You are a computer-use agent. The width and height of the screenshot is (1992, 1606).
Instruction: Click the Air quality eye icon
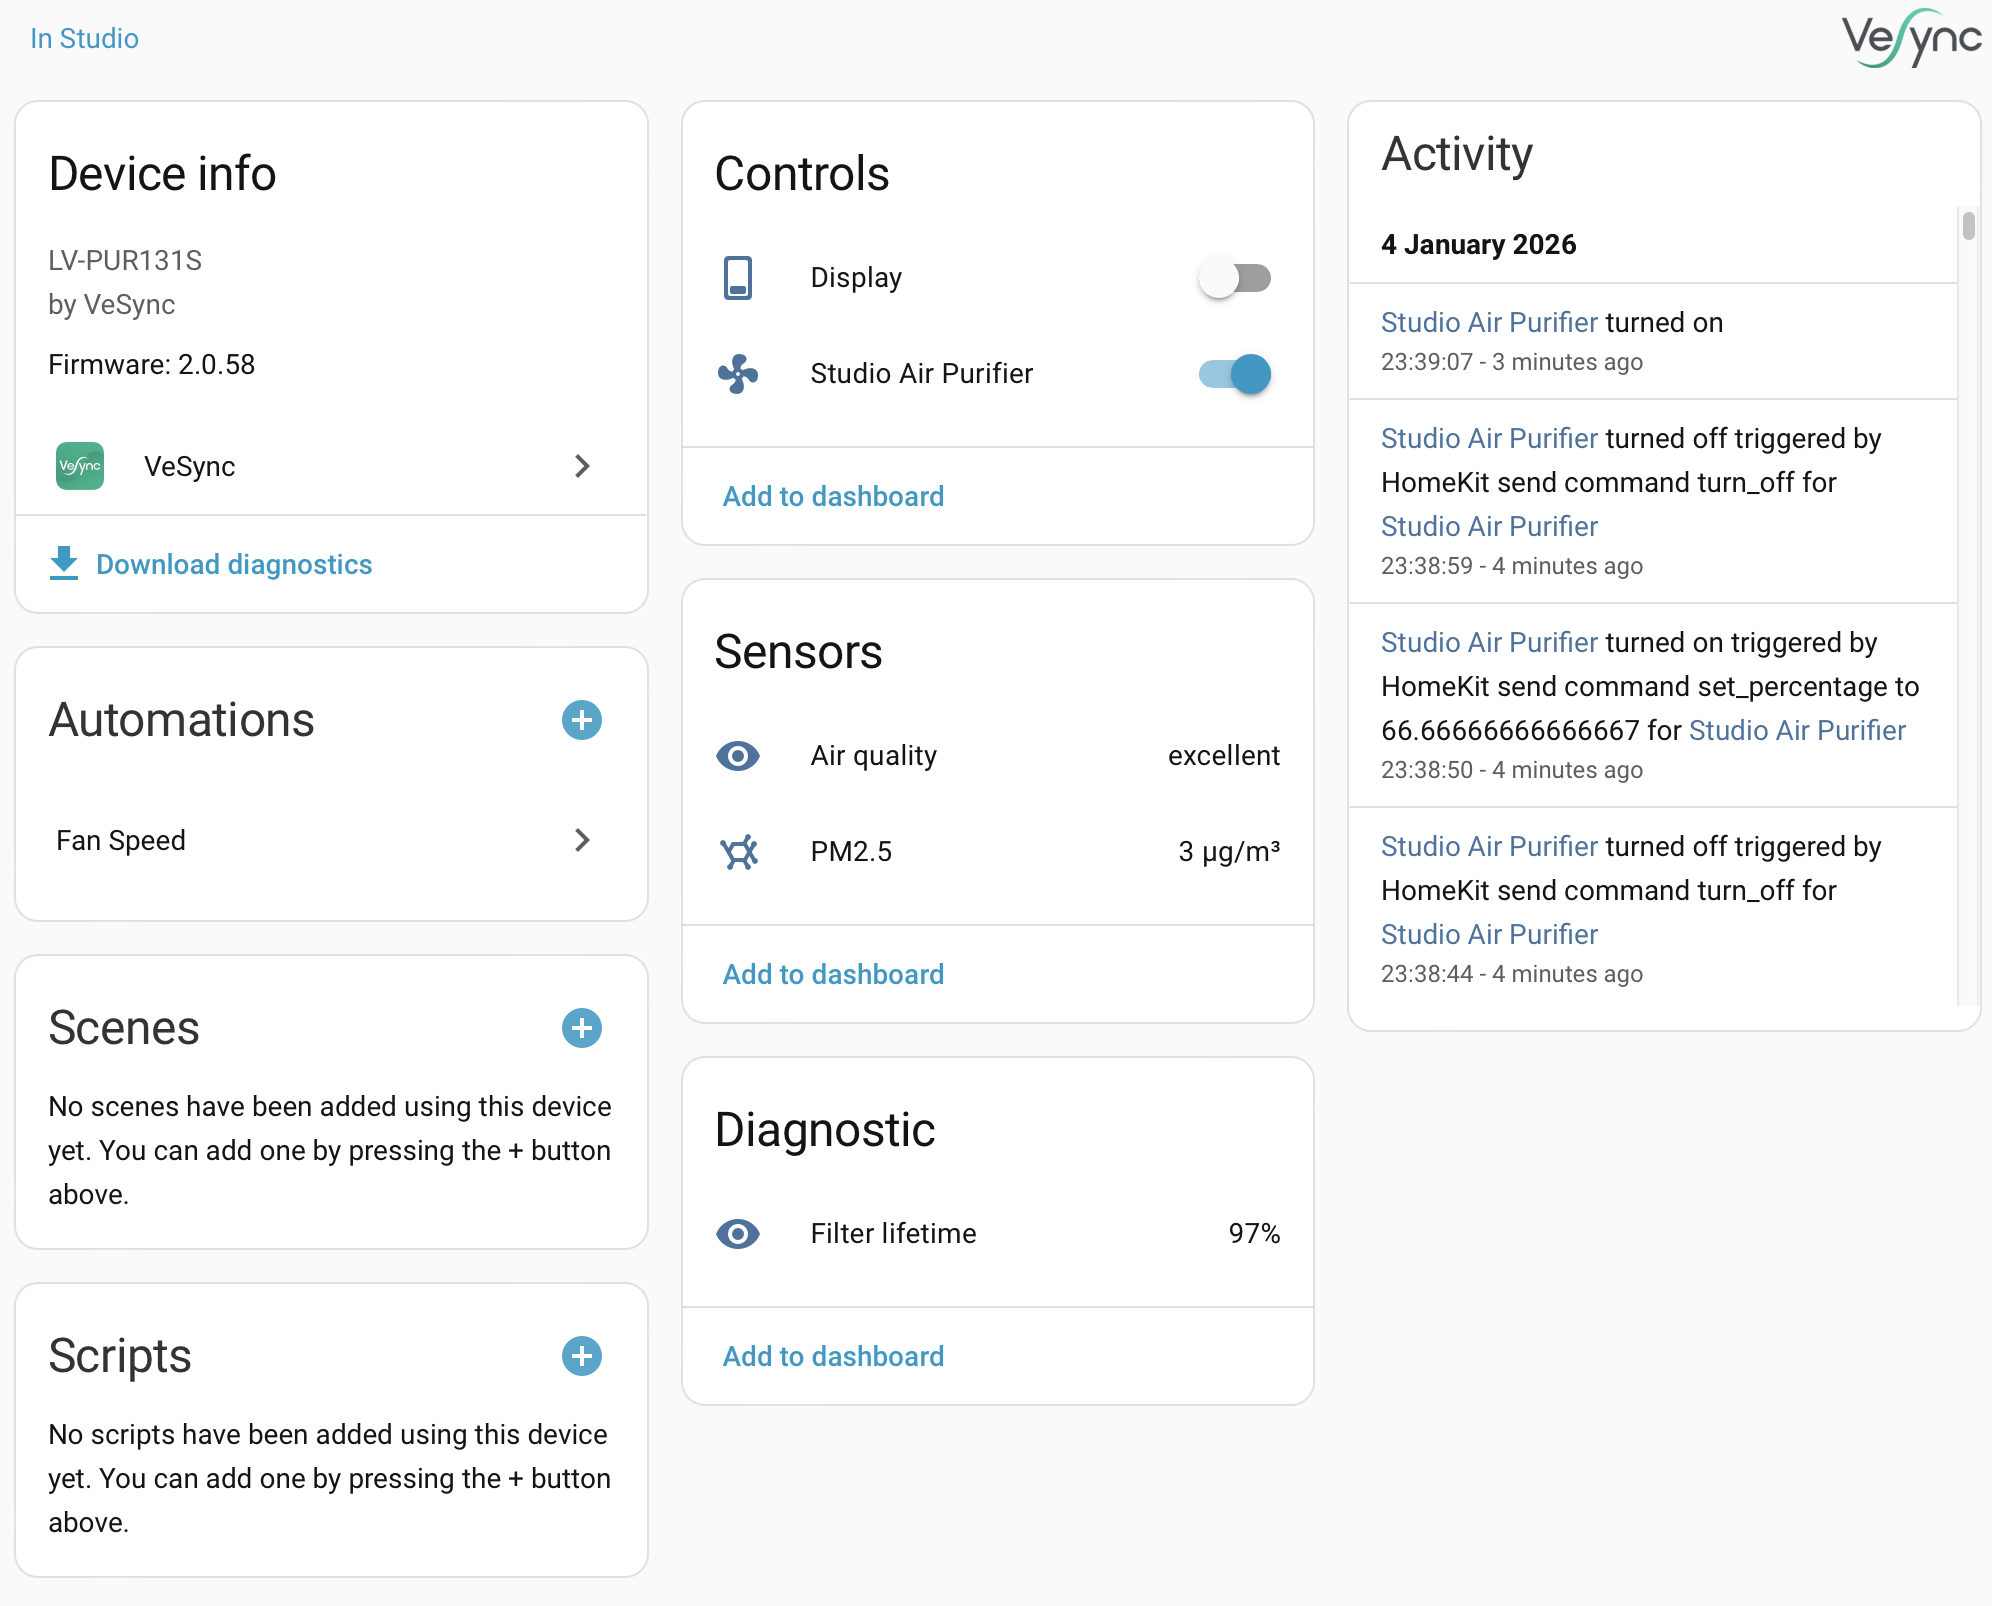click(738, 756)
